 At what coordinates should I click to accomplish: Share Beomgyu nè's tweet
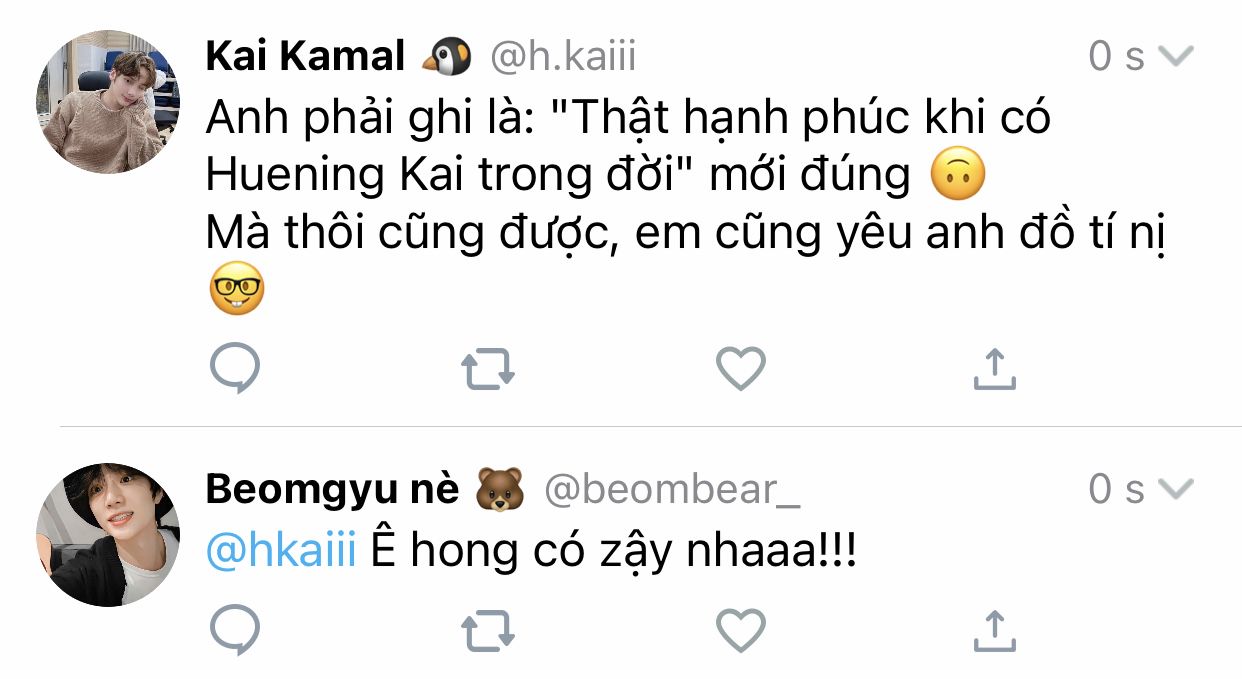point(994,631)
